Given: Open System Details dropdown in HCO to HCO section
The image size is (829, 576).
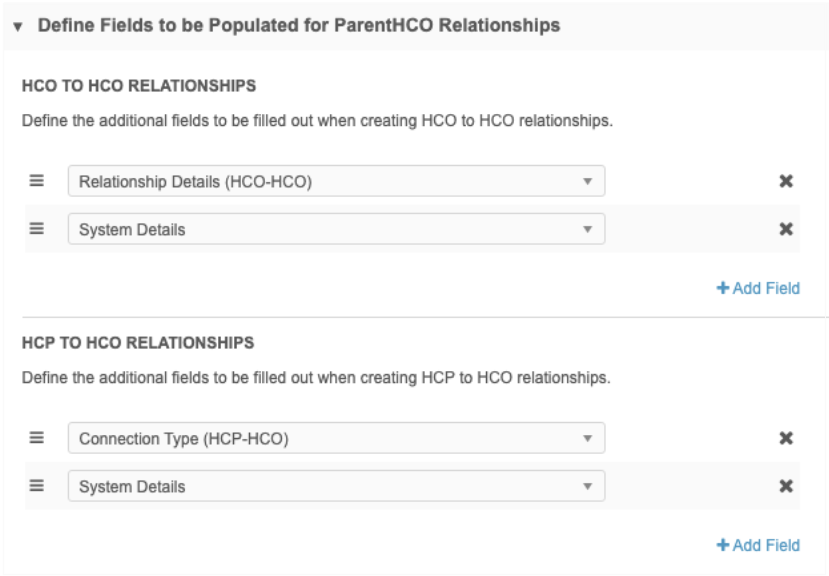Looking at the screenshot, I should click(x=336, y=229).
